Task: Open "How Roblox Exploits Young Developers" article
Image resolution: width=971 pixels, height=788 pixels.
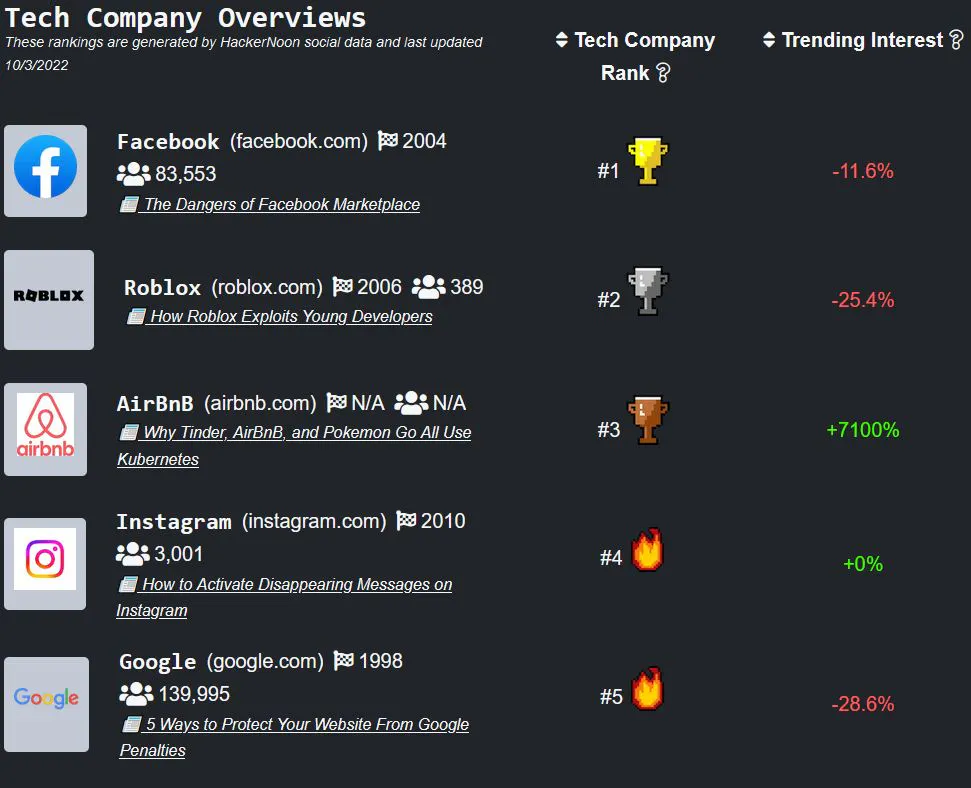Action: click(x=291, y=316)
